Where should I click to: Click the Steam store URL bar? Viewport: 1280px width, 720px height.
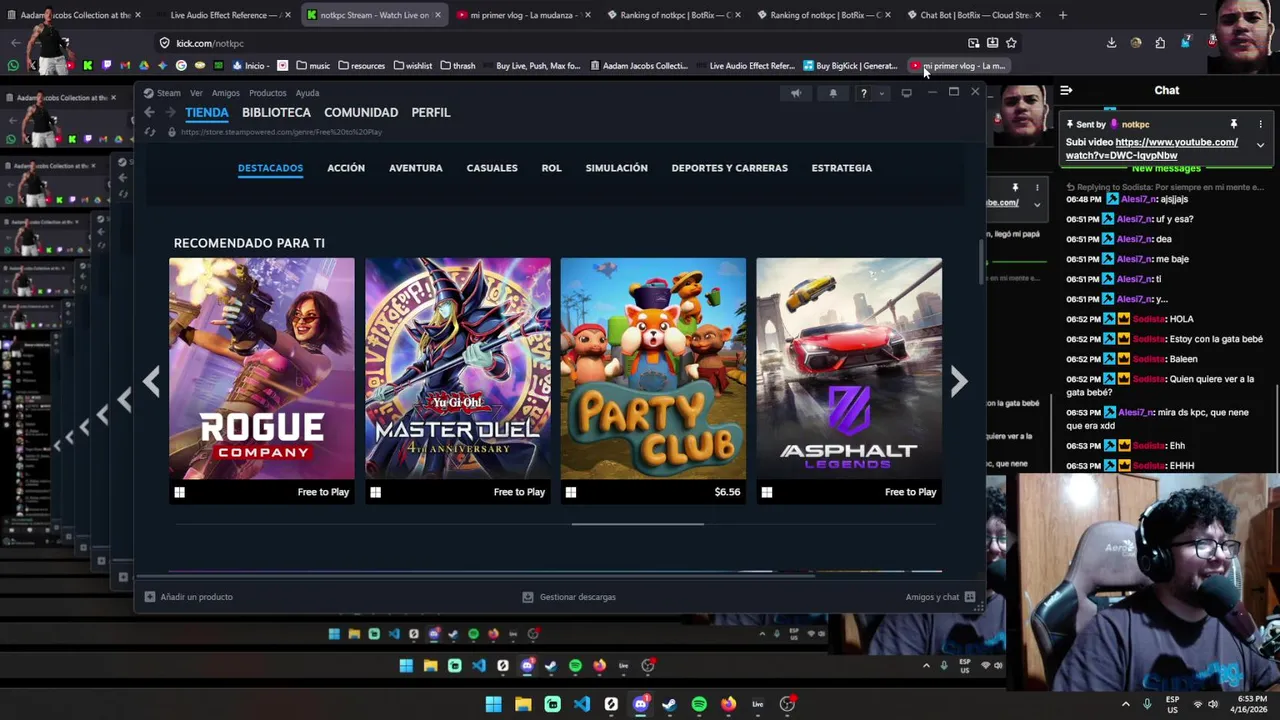coord(282,132)
